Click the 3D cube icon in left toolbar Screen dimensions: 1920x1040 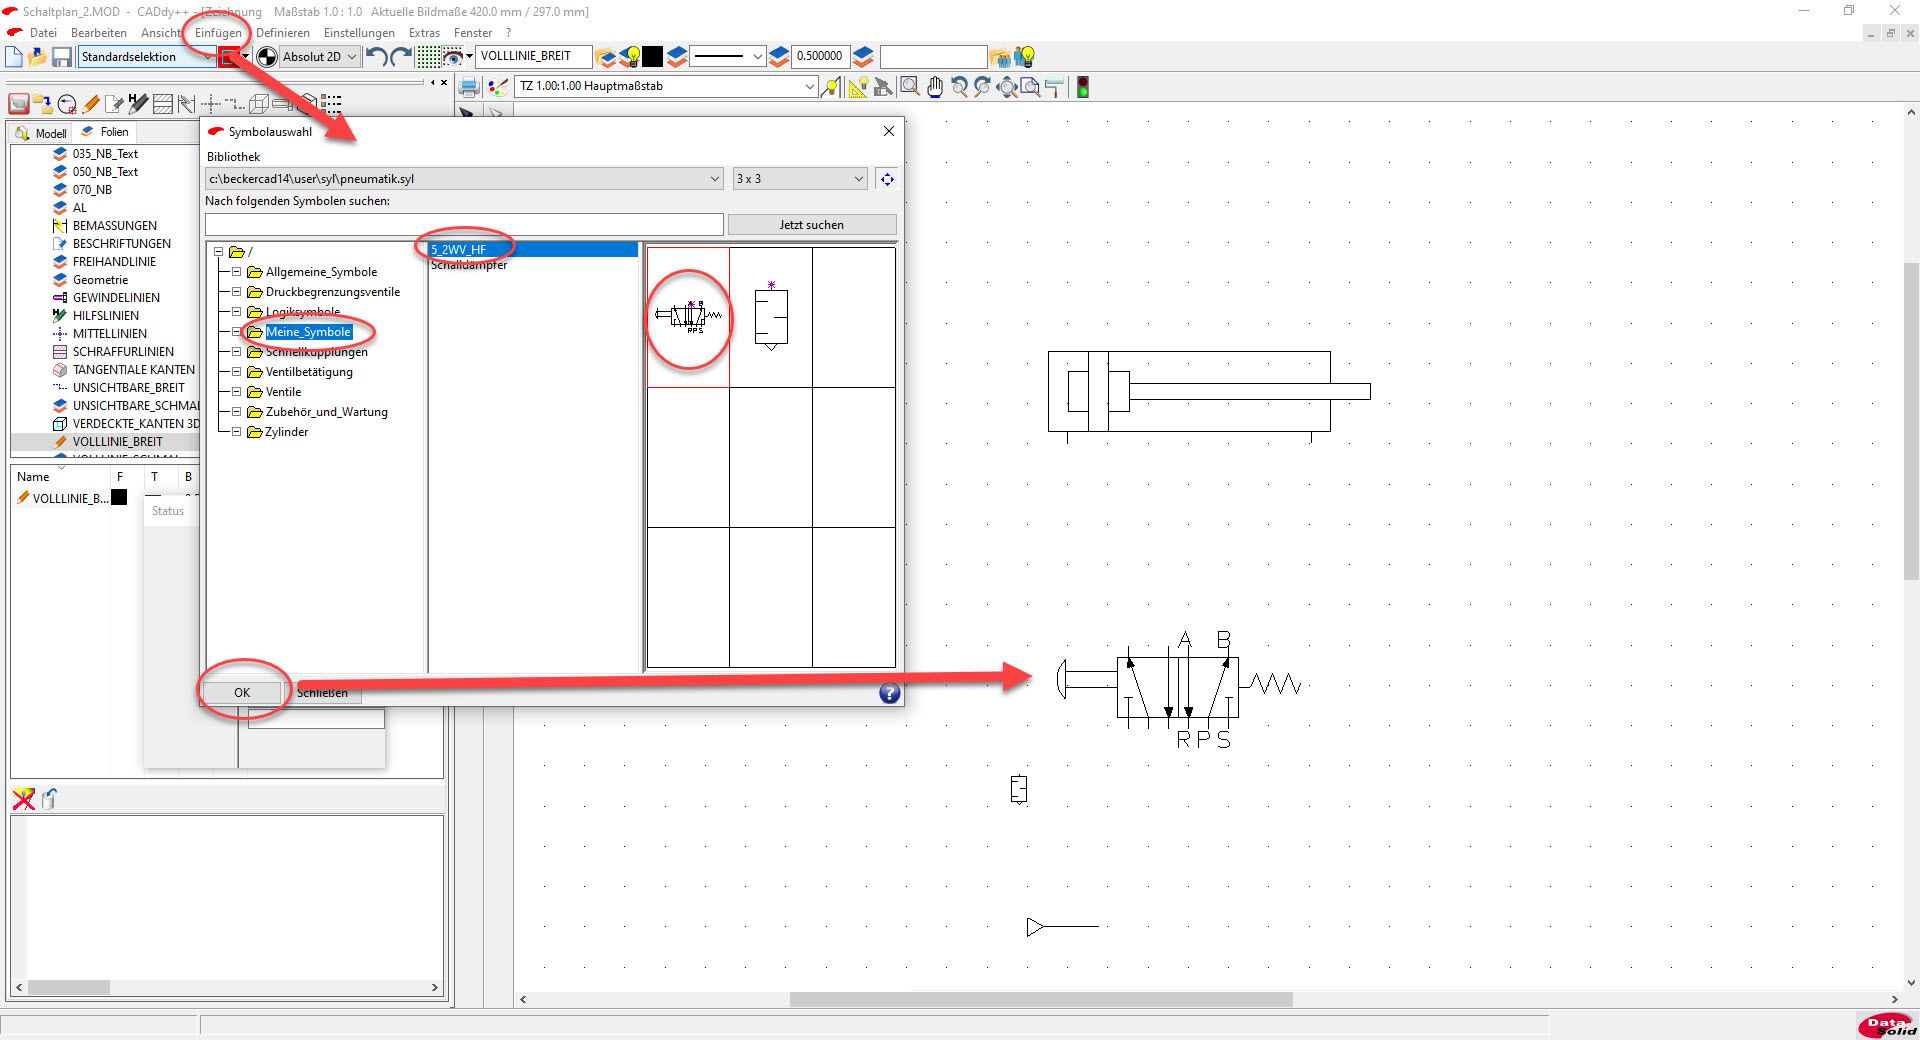(x=258, y=103)
